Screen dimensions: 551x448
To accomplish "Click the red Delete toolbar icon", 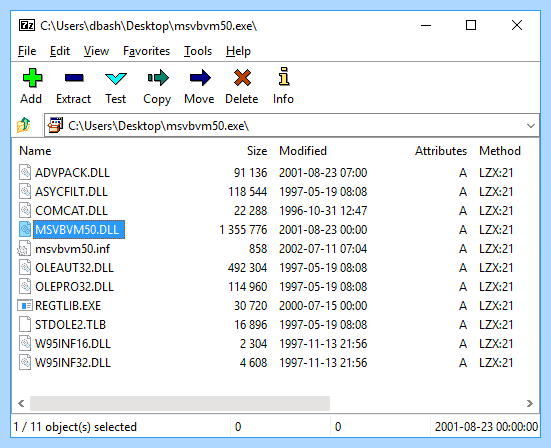I will click(x=242, y=78).
